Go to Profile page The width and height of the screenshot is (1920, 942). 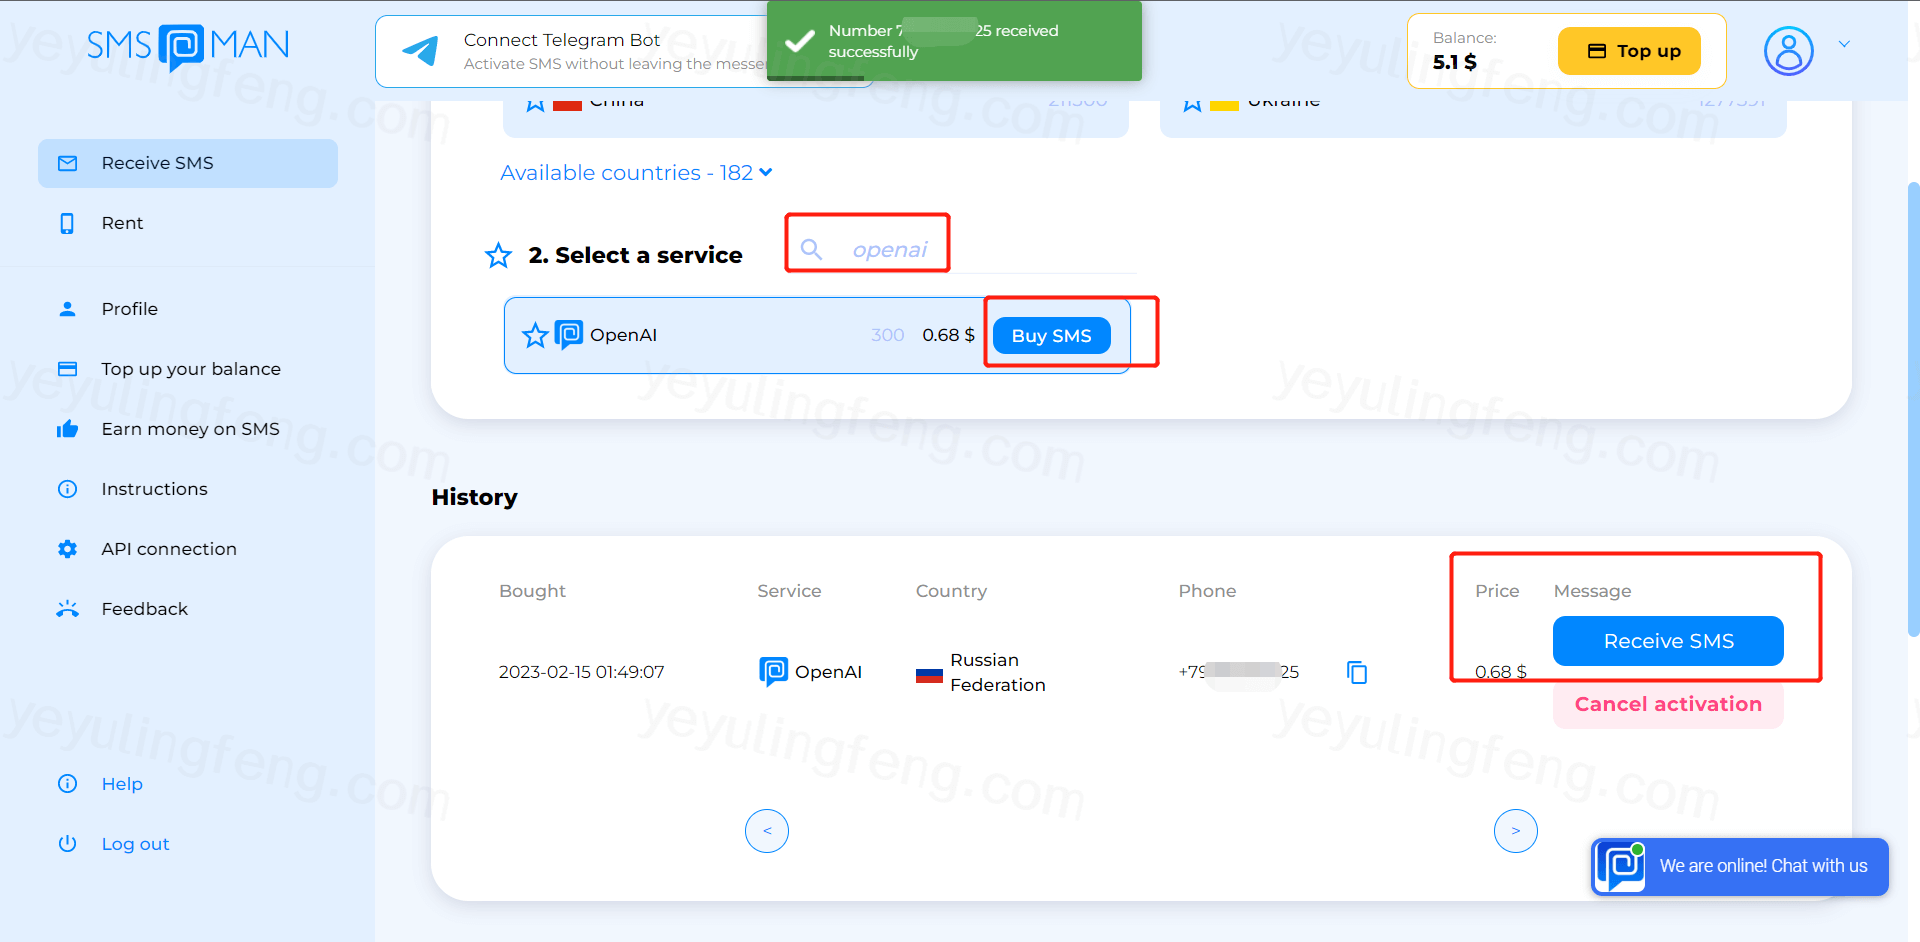pos(129,309)
